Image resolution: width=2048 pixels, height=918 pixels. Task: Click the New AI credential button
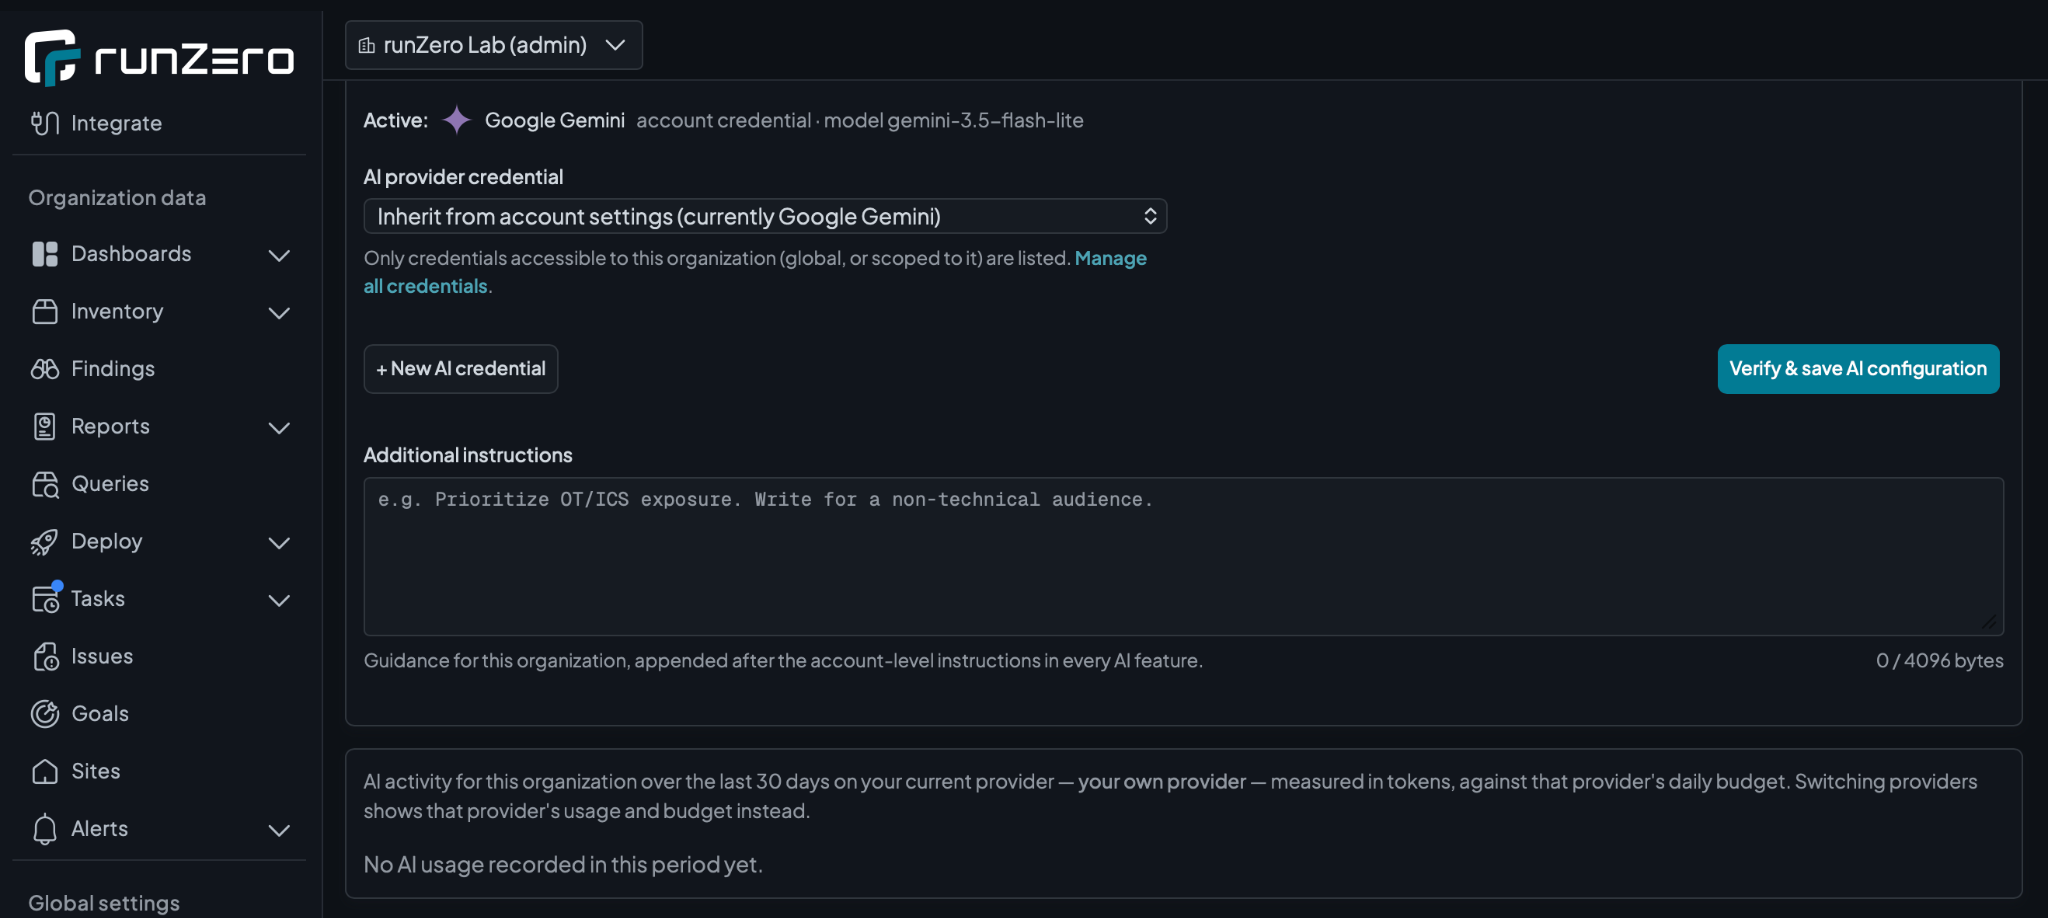click(x=461, y=369)
